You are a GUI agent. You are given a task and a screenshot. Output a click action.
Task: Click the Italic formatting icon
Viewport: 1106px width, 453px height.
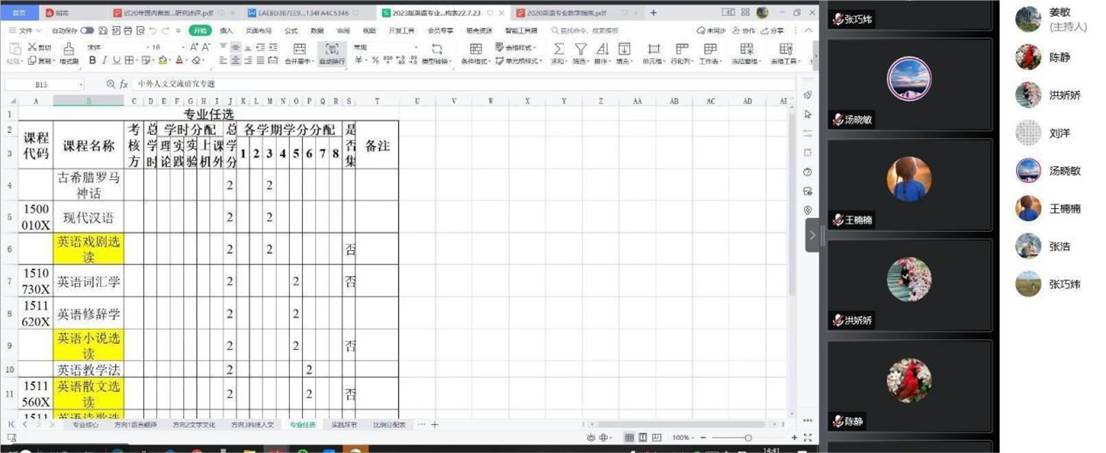click(104, 61)
